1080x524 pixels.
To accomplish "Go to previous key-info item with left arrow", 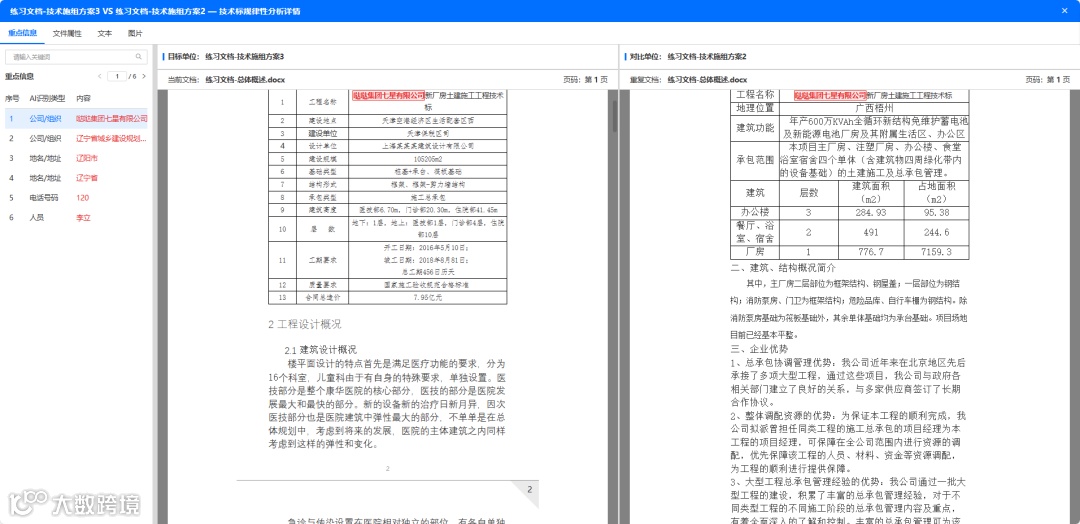I will (100, 76).
